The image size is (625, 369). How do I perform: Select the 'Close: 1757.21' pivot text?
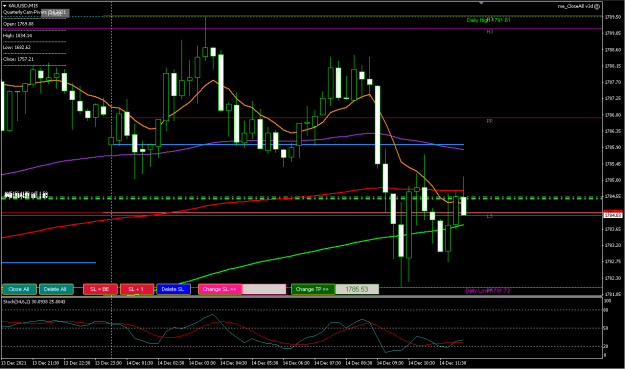tap(18, 59)
